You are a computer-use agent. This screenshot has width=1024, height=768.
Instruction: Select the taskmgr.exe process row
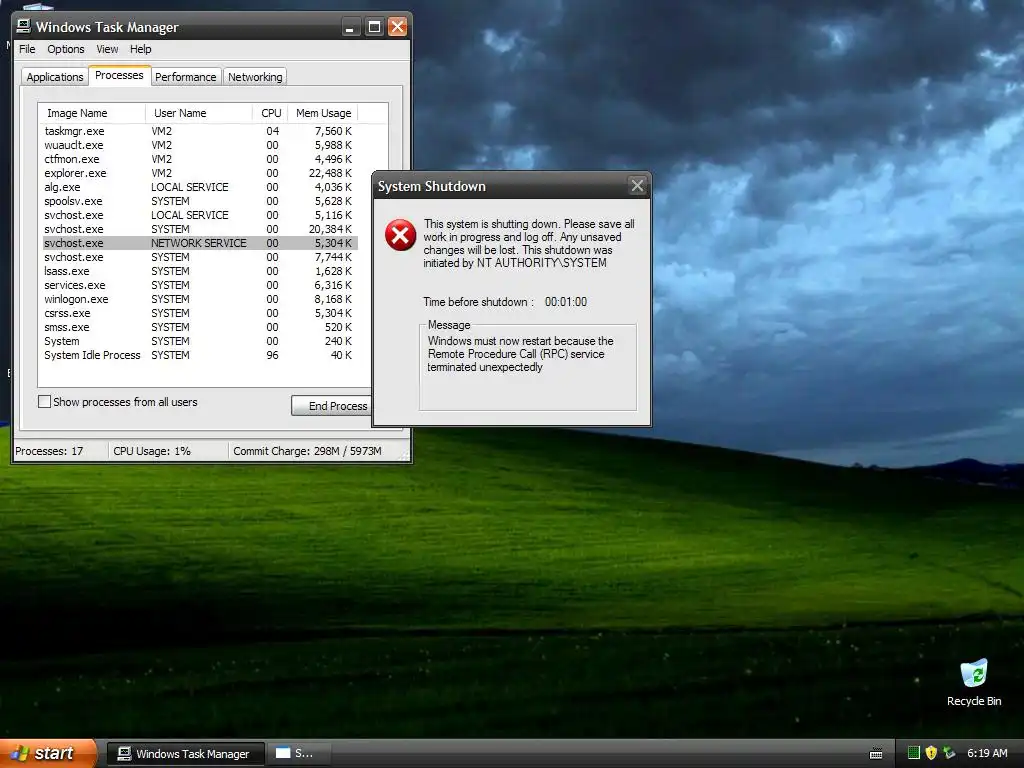(199, 131)
